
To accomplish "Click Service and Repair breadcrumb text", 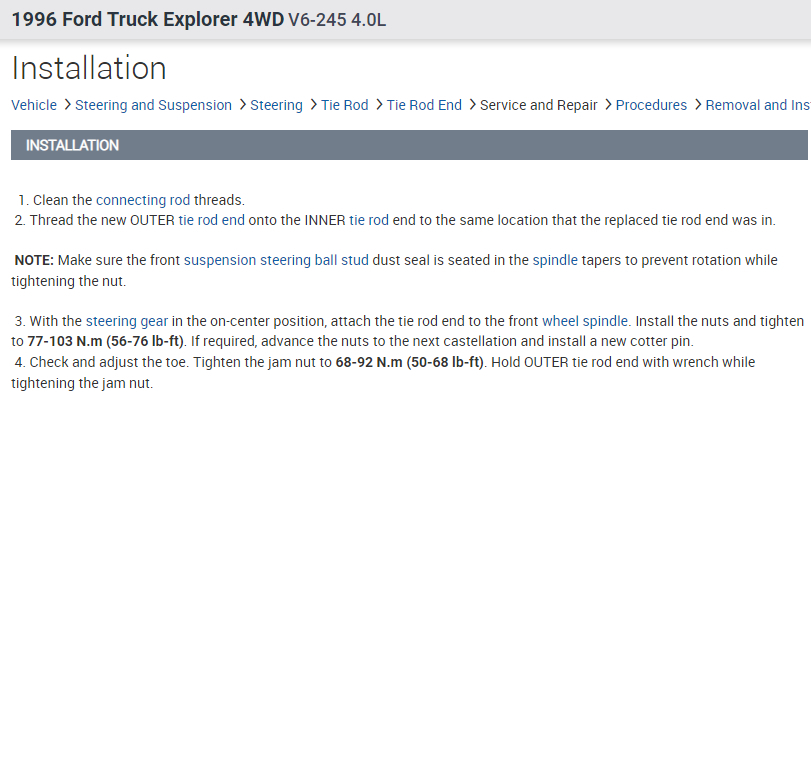I will (x=538, y=105).
